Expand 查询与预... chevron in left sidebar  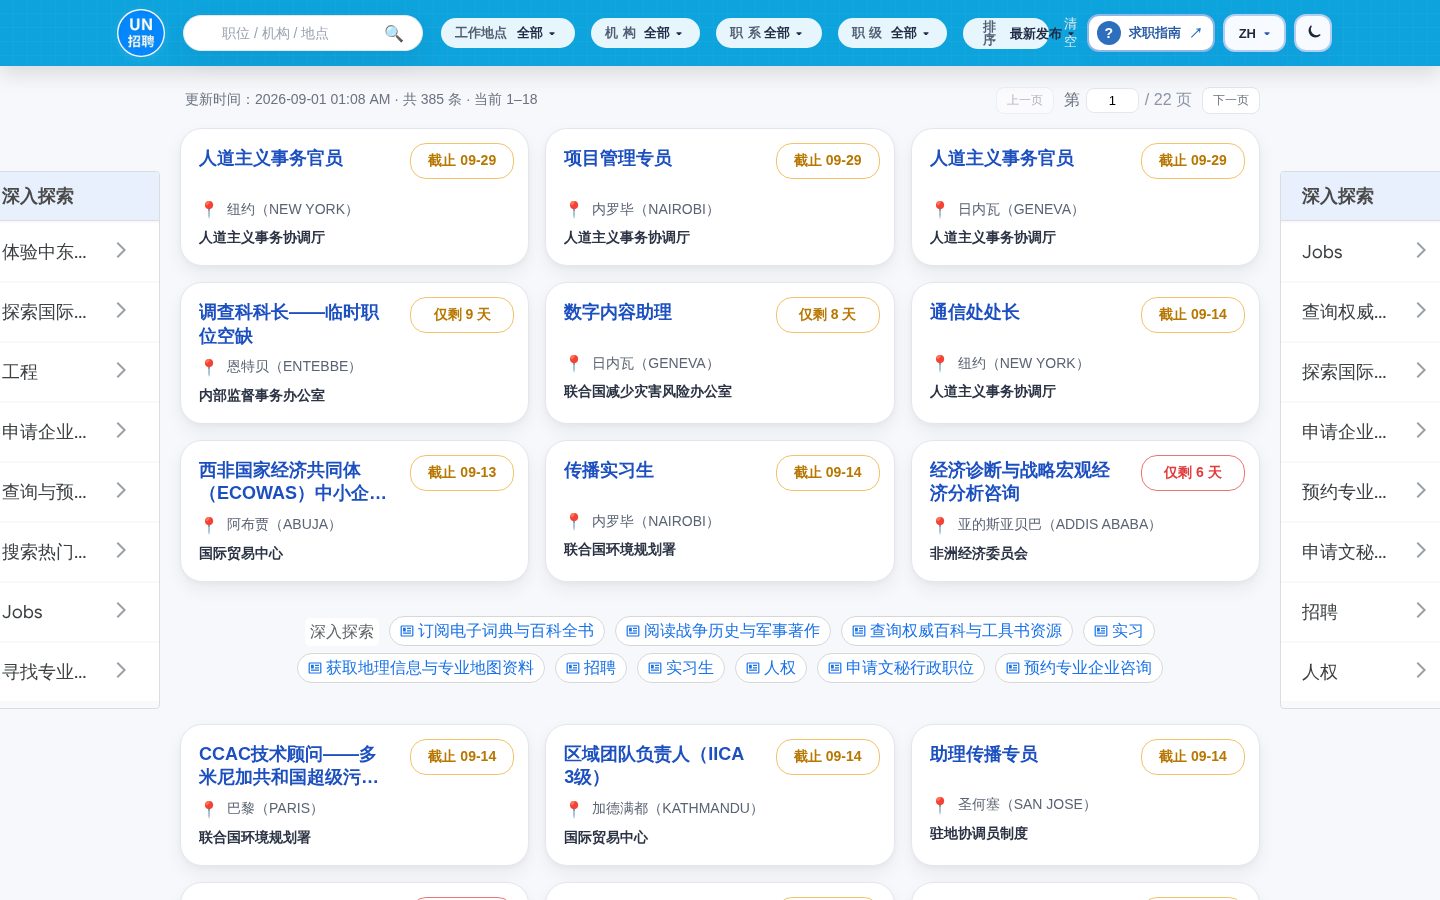[121, 490]
